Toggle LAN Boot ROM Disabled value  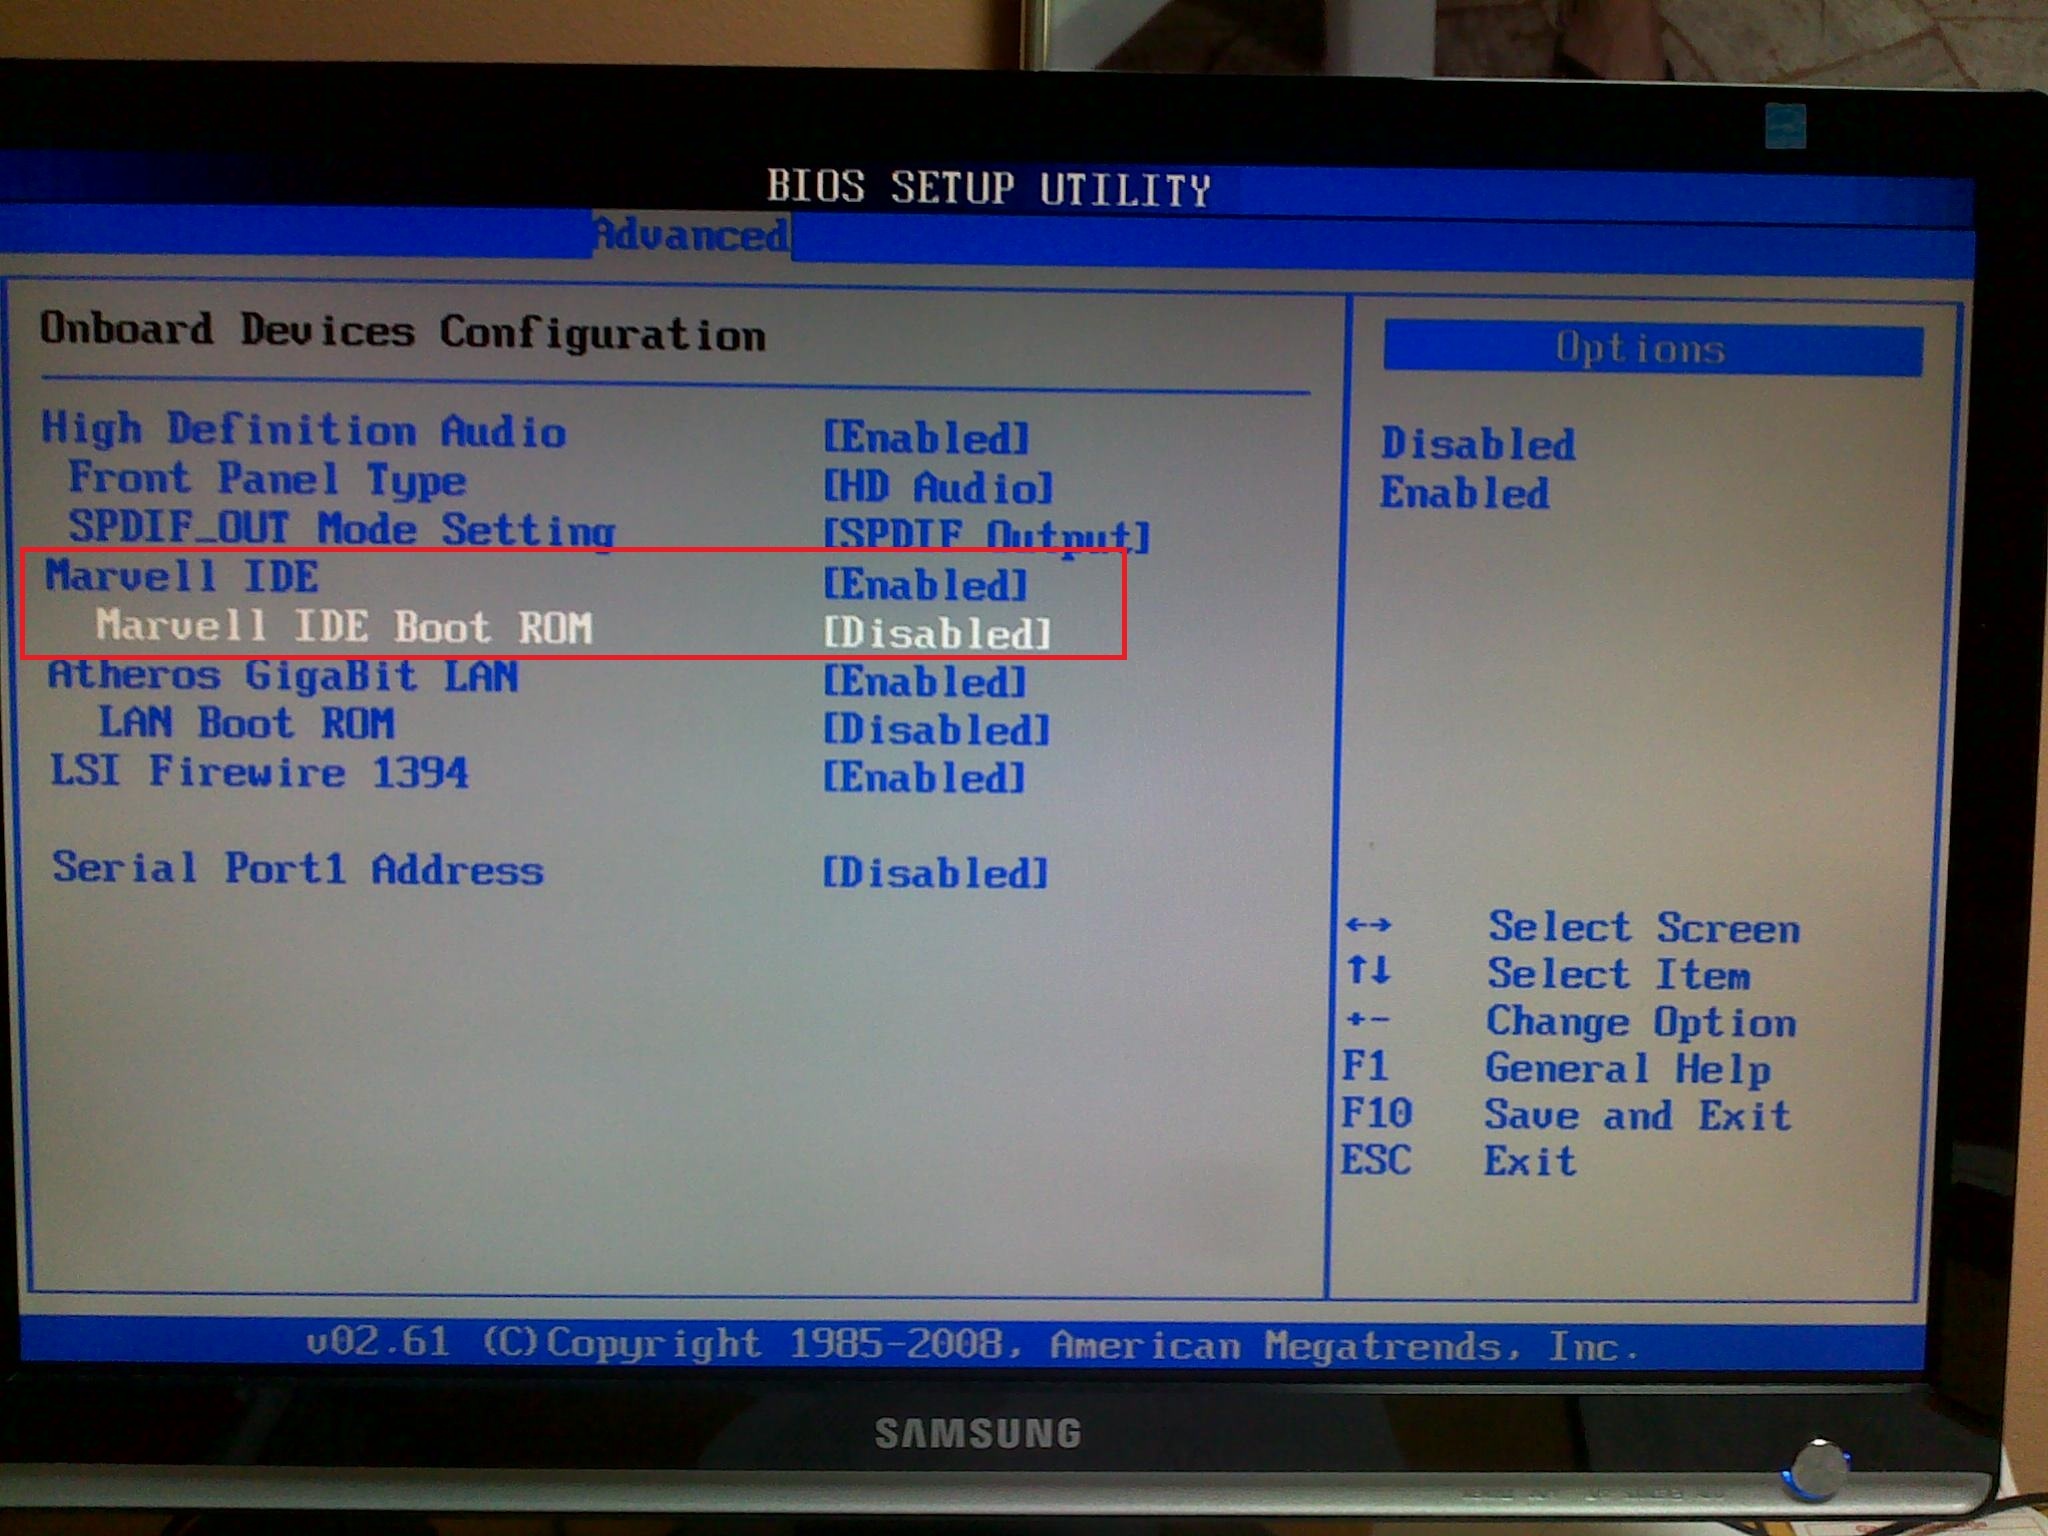pyautogui.click(x=937, y=730)
